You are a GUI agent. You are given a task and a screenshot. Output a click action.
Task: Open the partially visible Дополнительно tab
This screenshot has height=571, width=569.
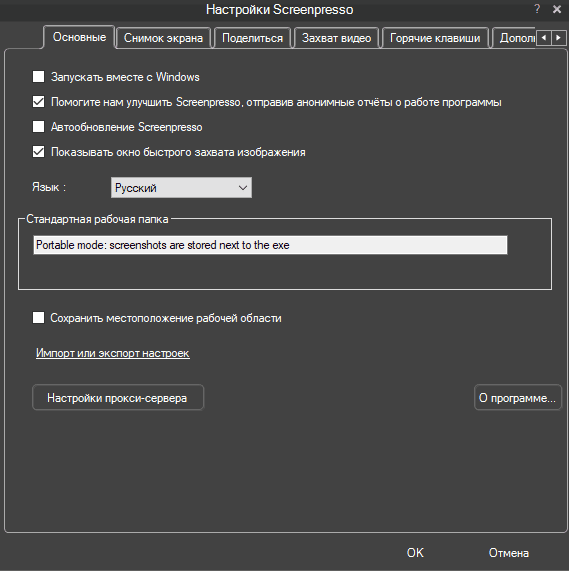[x=514, y=38]
